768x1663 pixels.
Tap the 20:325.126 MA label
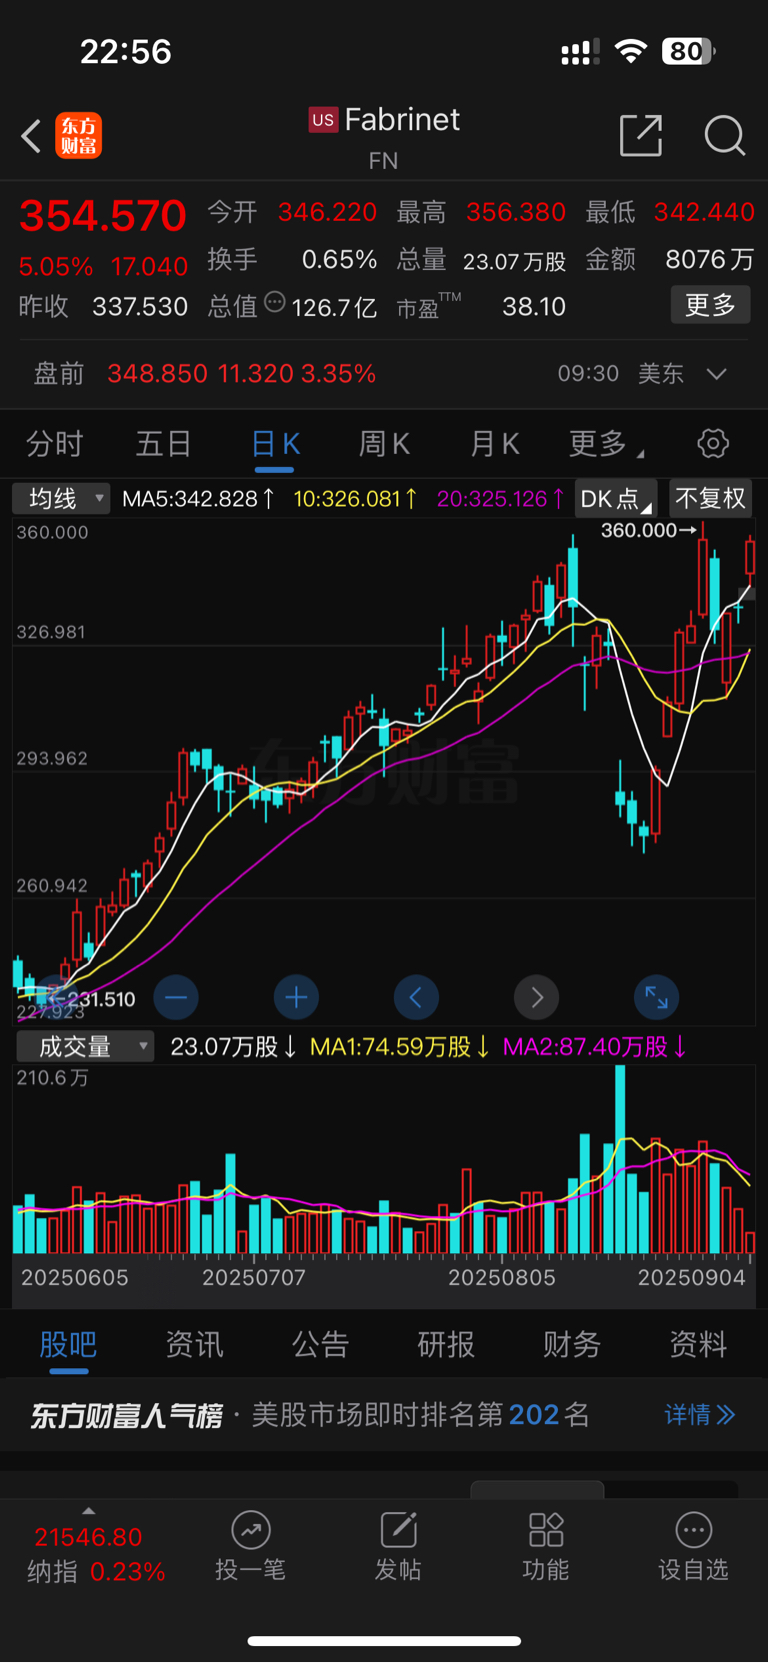tap(500, 498)
